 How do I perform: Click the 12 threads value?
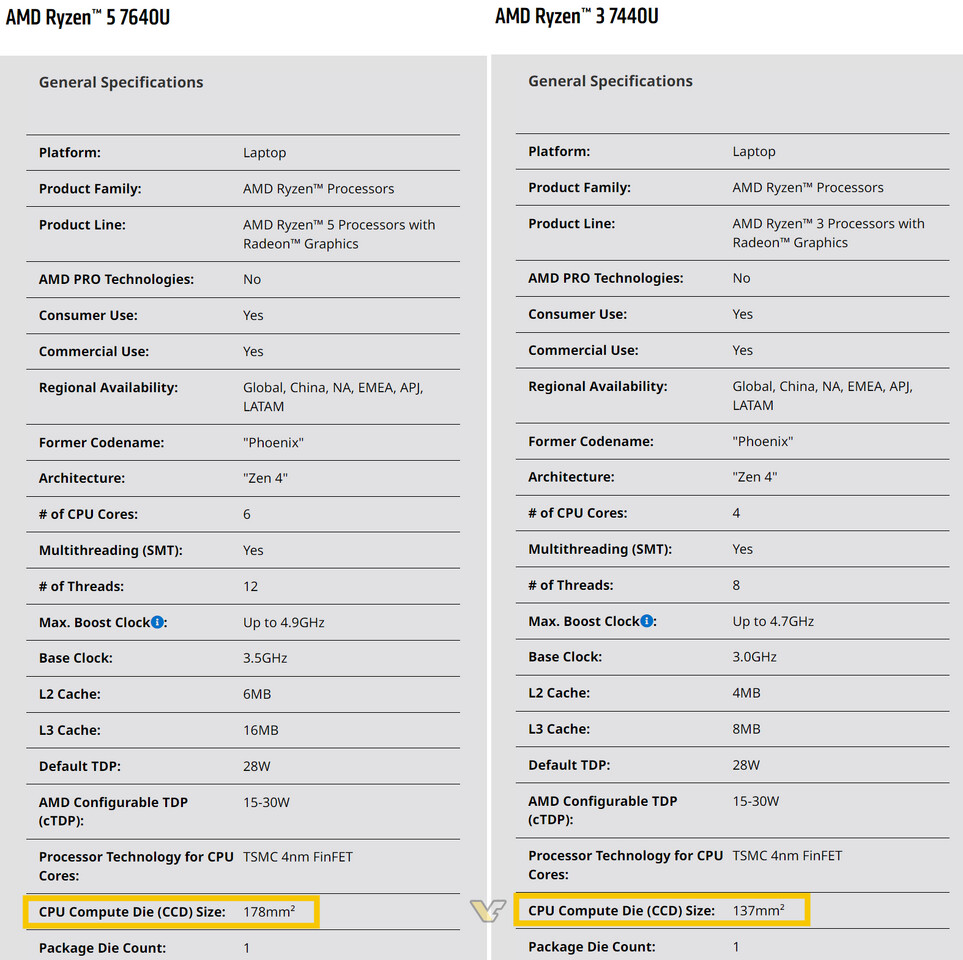point(250,586)
